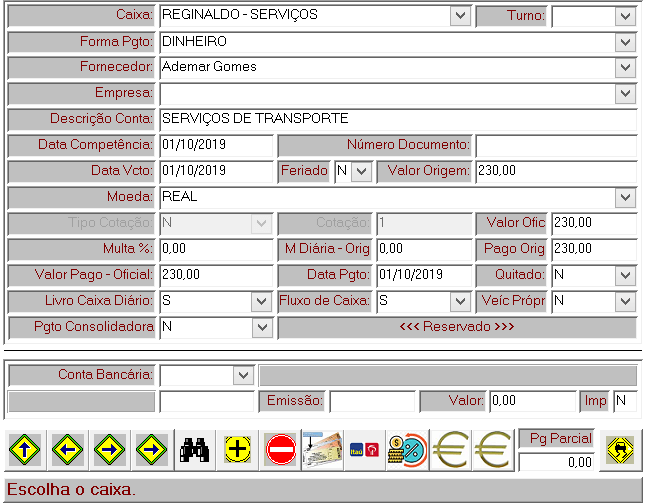The image size is (654, 504).
Task: Click the Valor Pago - Oficial field
Action: pos(216,275)
